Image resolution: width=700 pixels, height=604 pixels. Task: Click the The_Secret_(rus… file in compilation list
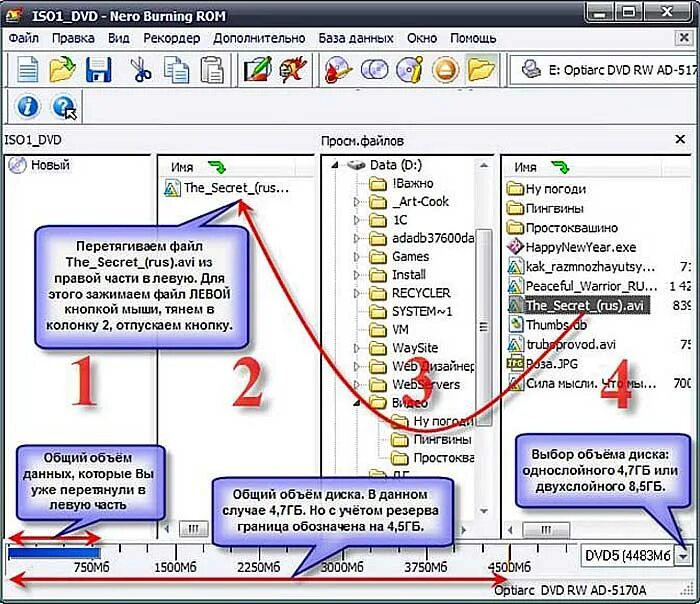(228, 188)
